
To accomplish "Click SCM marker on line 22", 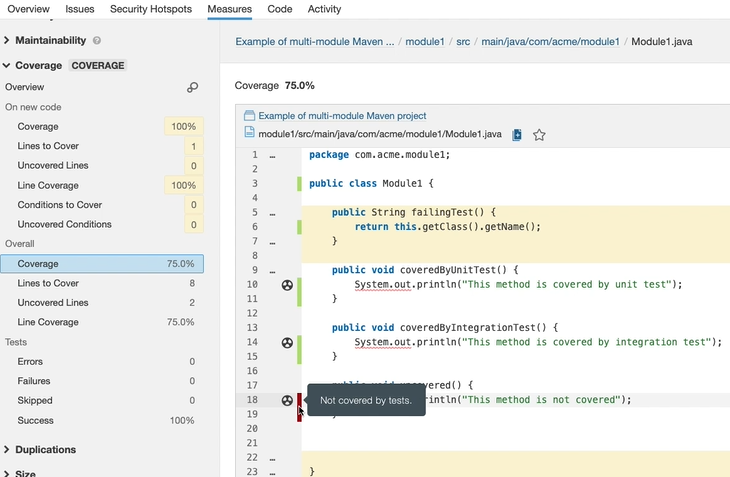I will pos(272,459).
